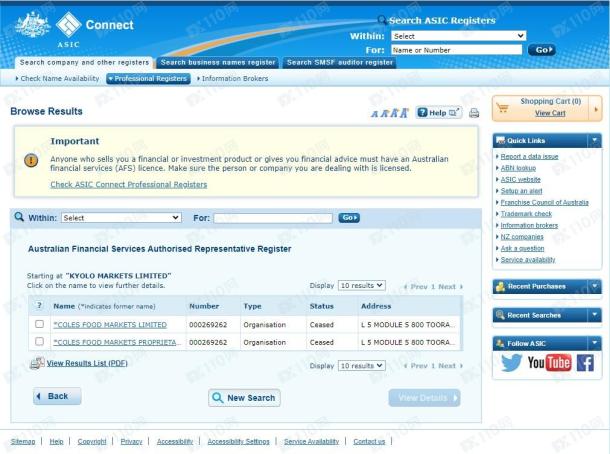The image size is (610, 454).
Task: Open *COLES FOOD MARKETS LIMITED link
Action: 110,325
